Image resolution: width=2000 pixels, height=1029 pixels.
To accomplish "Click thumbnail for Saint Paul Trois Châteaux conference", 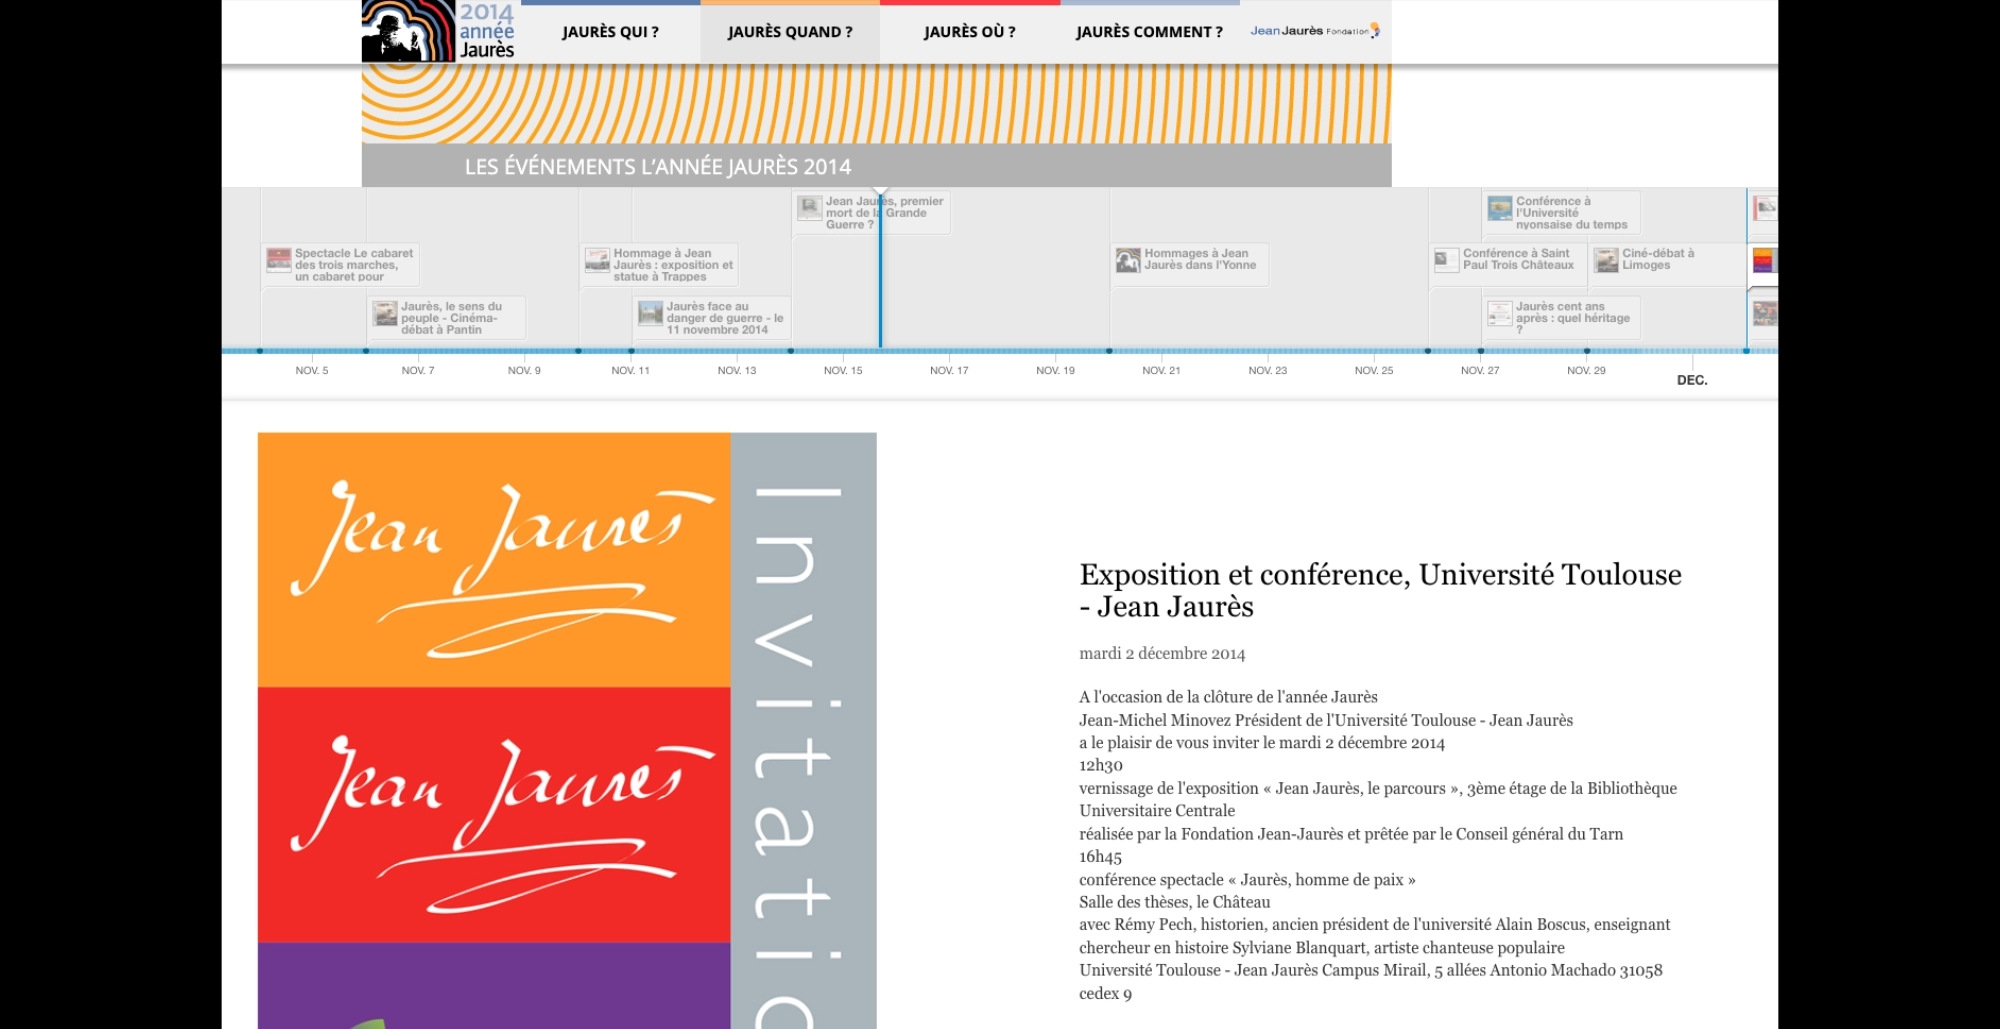I will [1447, 260].
